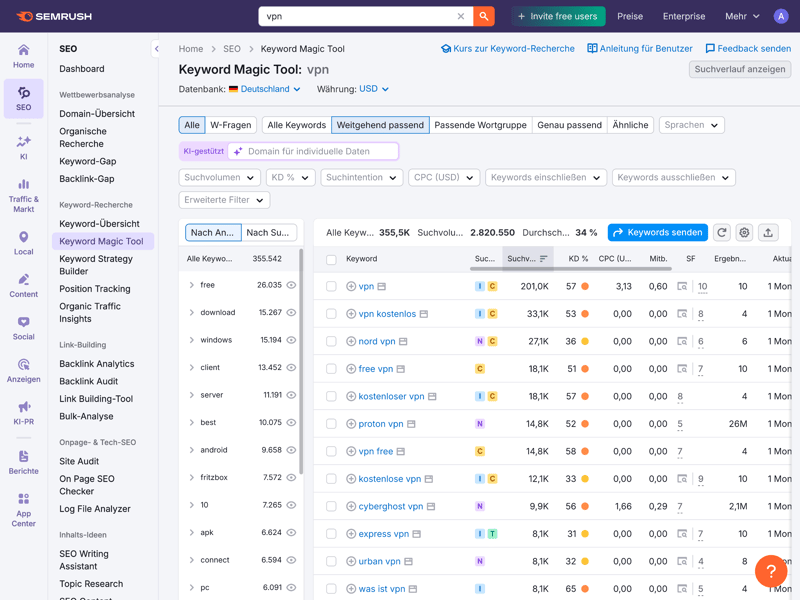Screen dimensions: 800x600
Task: Click the Keywords senden button
Action: click(x=657, y=232)
